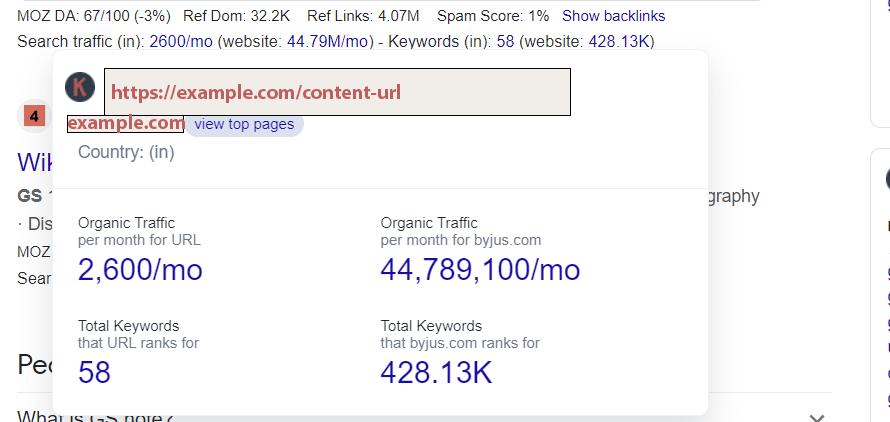
Task: Click the 'Ref Links: 4.07M' text
Action: tap(363, 16)
